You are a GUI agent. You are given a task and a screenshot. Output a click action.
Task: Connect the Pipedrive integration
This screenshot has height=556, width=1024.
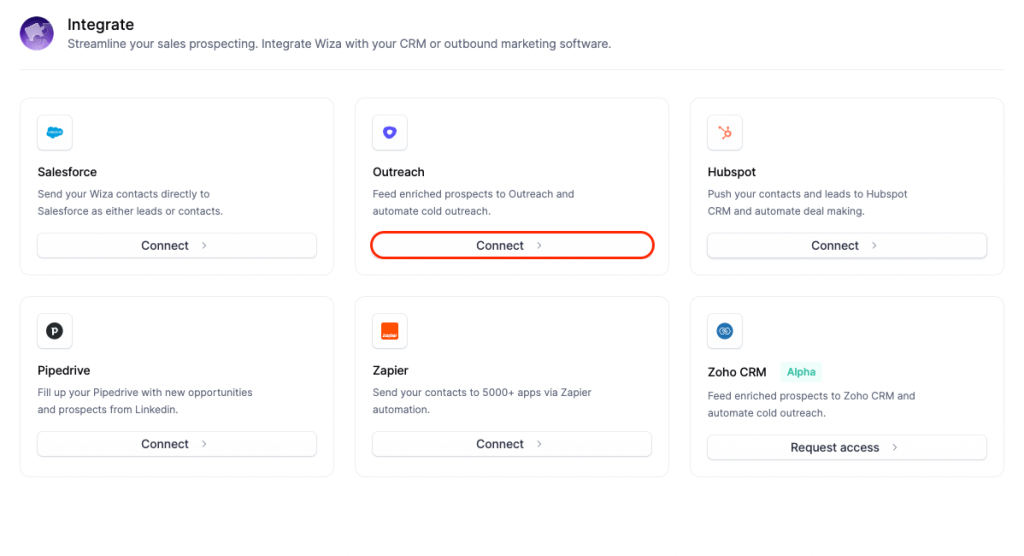pos(177,444)
